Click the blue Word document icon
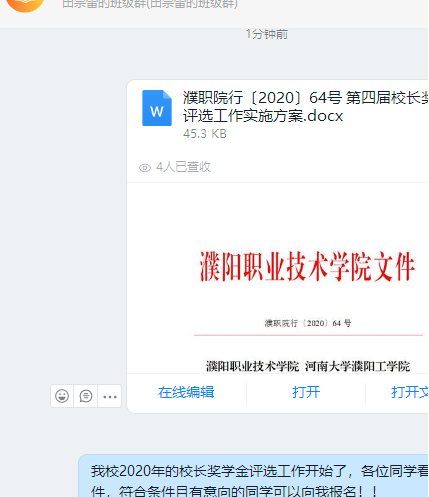 click(157, 108)
